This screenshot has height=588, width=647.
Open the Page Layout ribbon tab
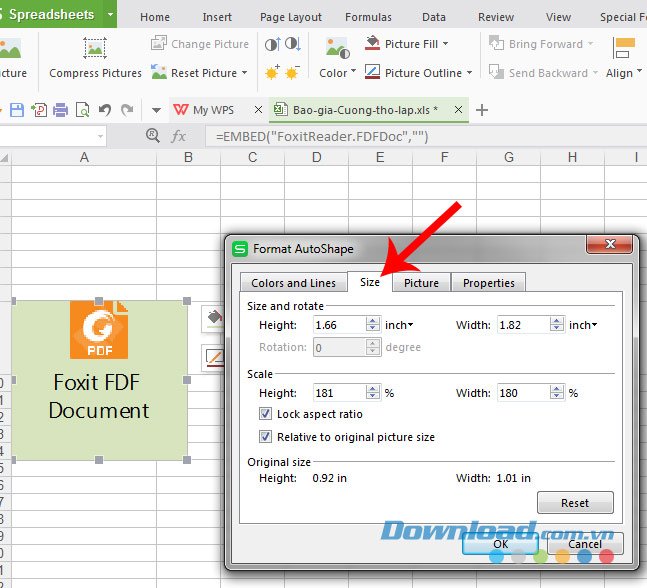pyautogui.click(x=290, y=17)
